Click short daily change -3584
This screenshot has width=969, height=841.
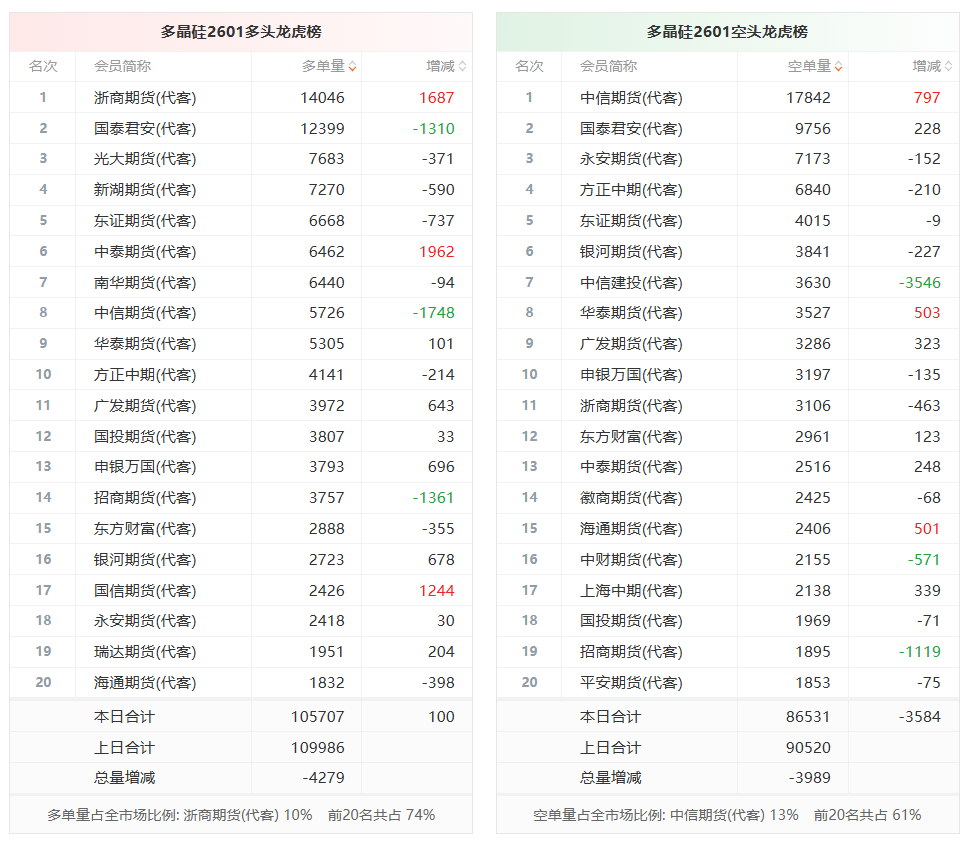coord(920,717)
